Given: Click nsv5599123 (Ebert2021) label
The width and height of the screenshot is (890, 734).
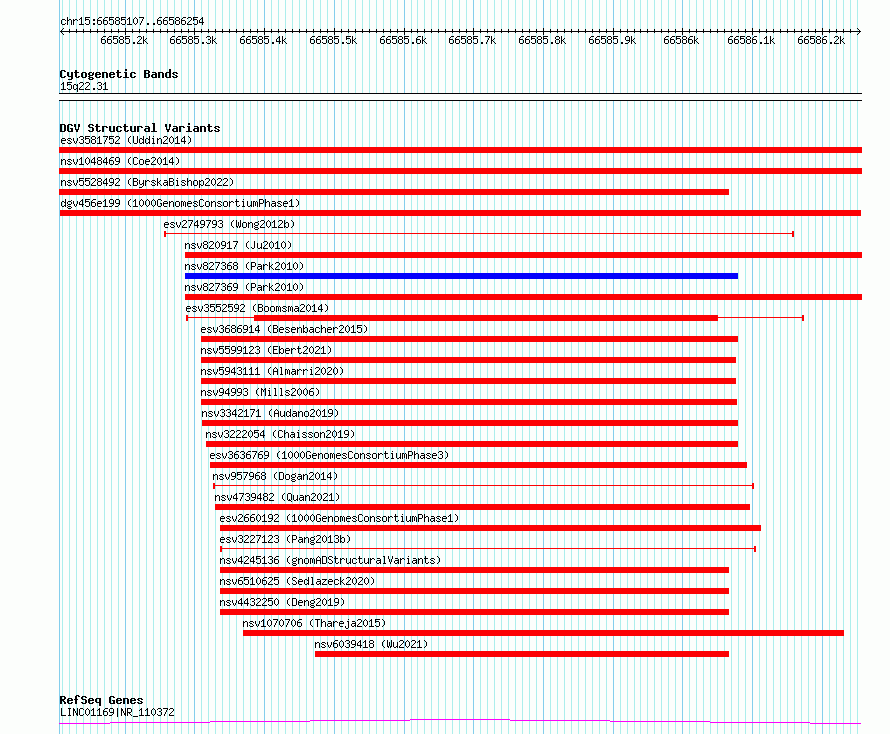Looking at the screenshot, I should click(x=266, y=350).
